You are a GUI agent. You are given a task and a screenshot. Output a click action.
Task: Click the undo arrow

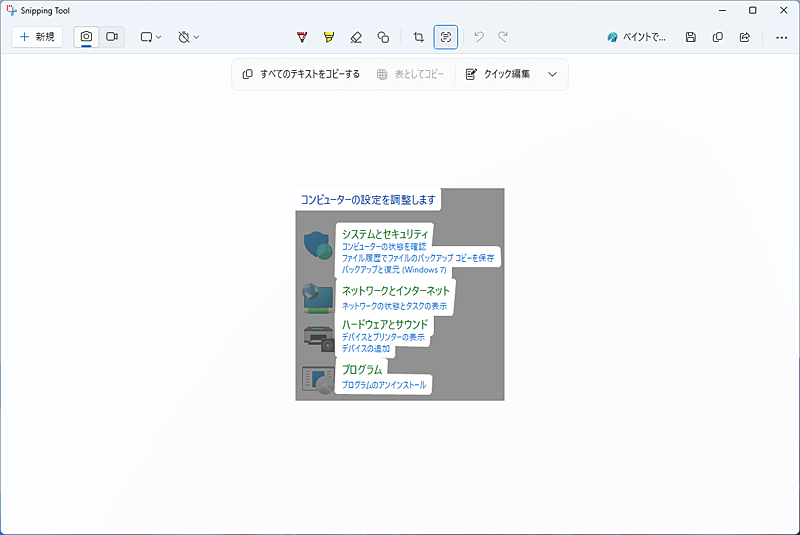tap(479, 37)
